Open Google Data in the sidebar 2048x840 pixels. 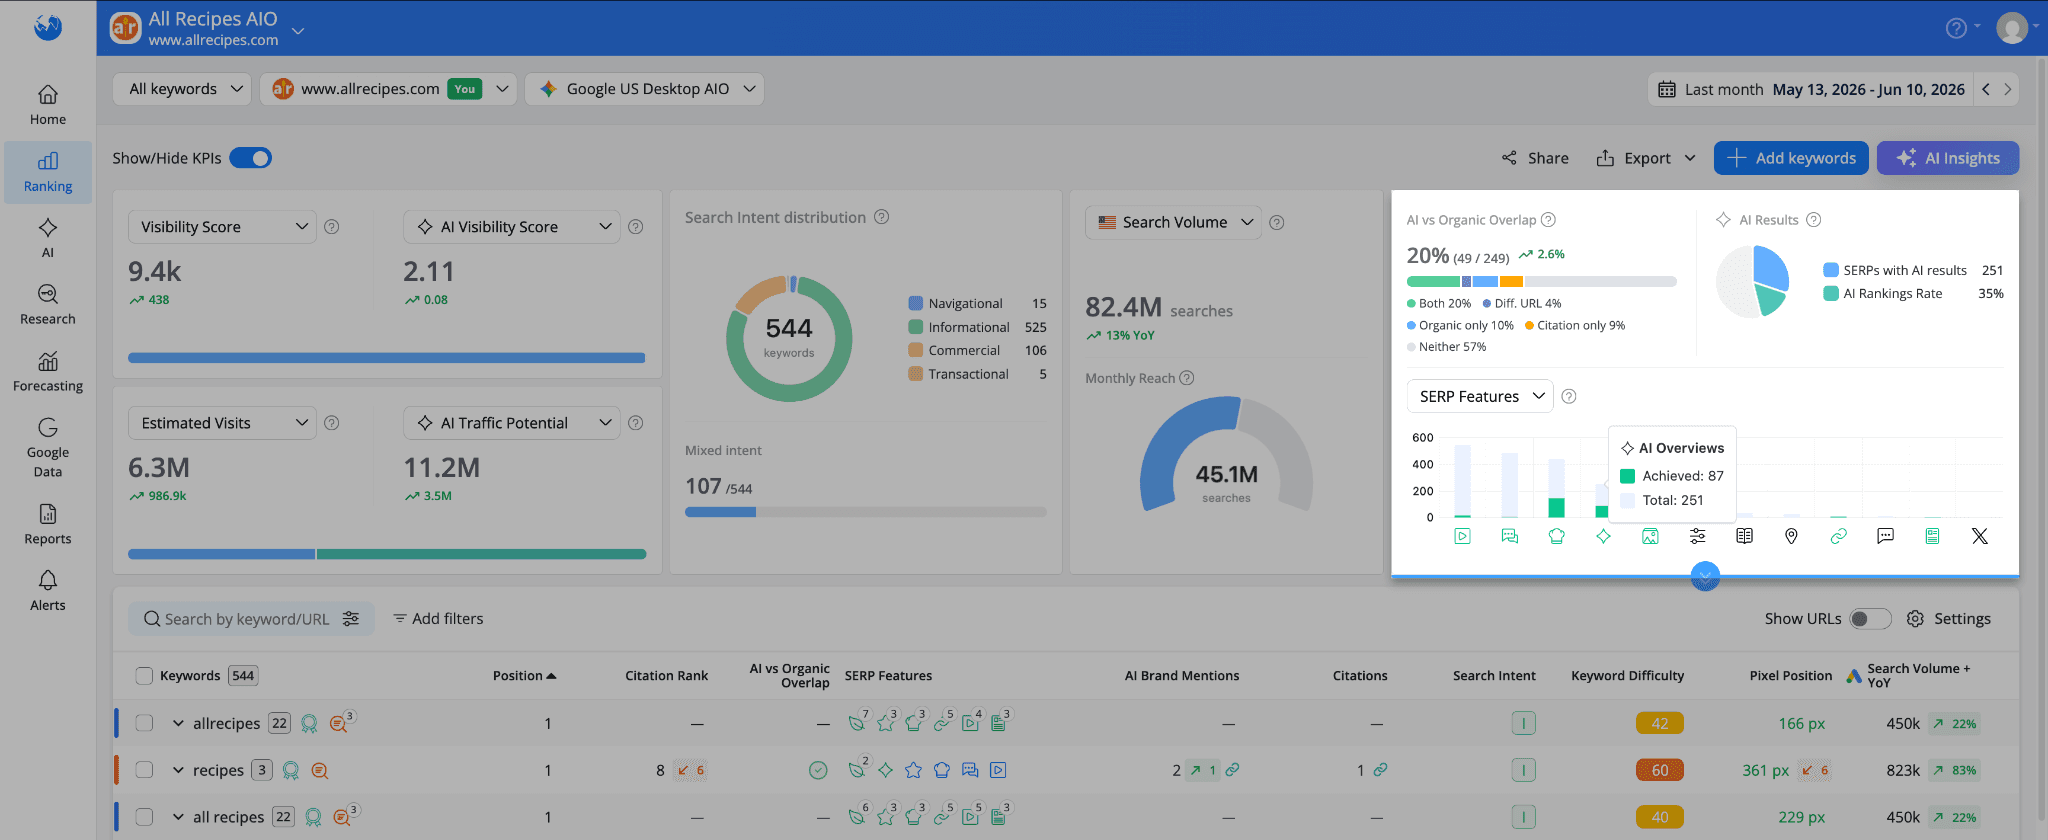pos(47,447)
